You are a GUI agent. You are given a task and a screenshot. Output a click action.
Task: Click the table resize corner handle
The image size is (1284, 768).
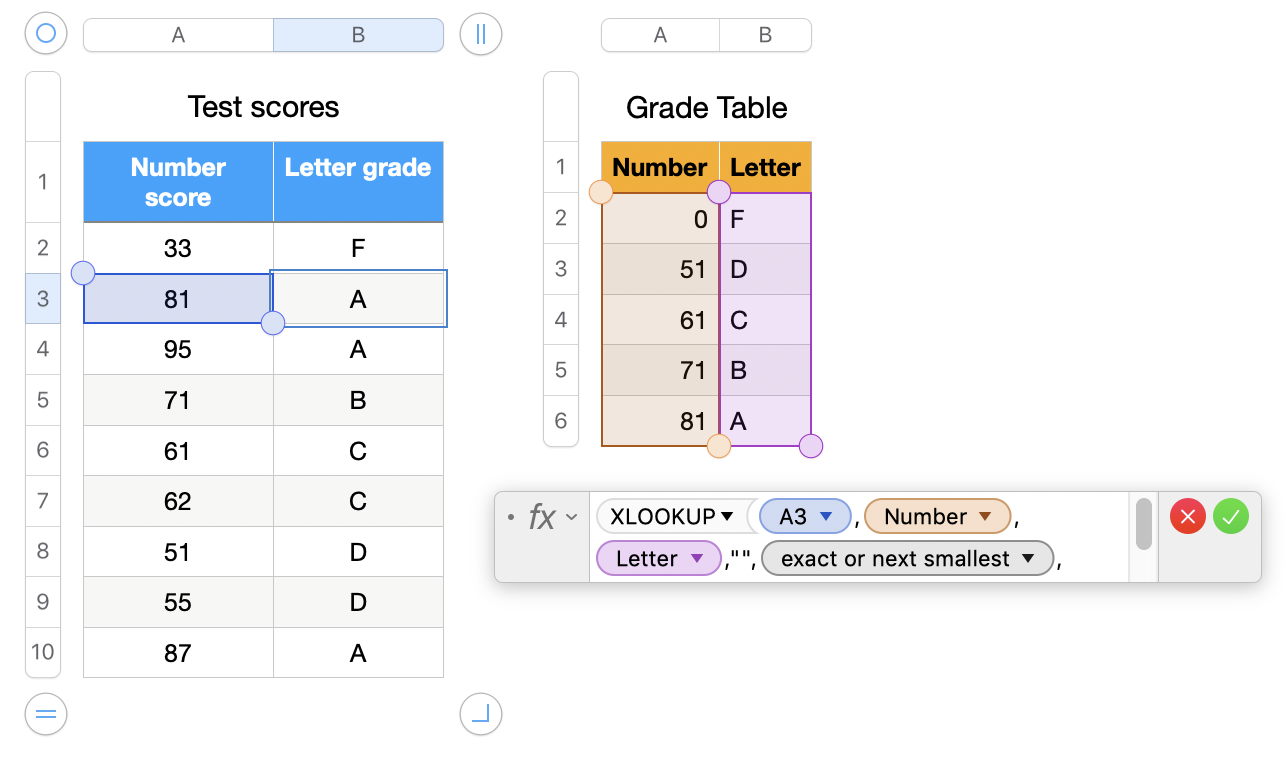point(481,714)
